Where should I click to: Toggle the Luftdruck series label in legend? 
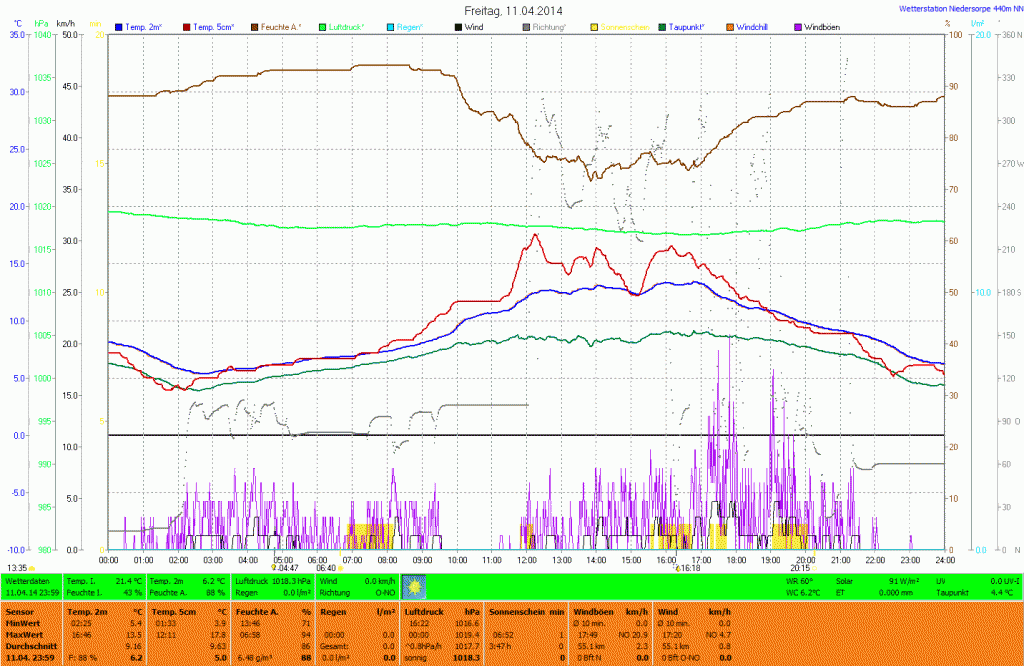[x=347, y=26]
